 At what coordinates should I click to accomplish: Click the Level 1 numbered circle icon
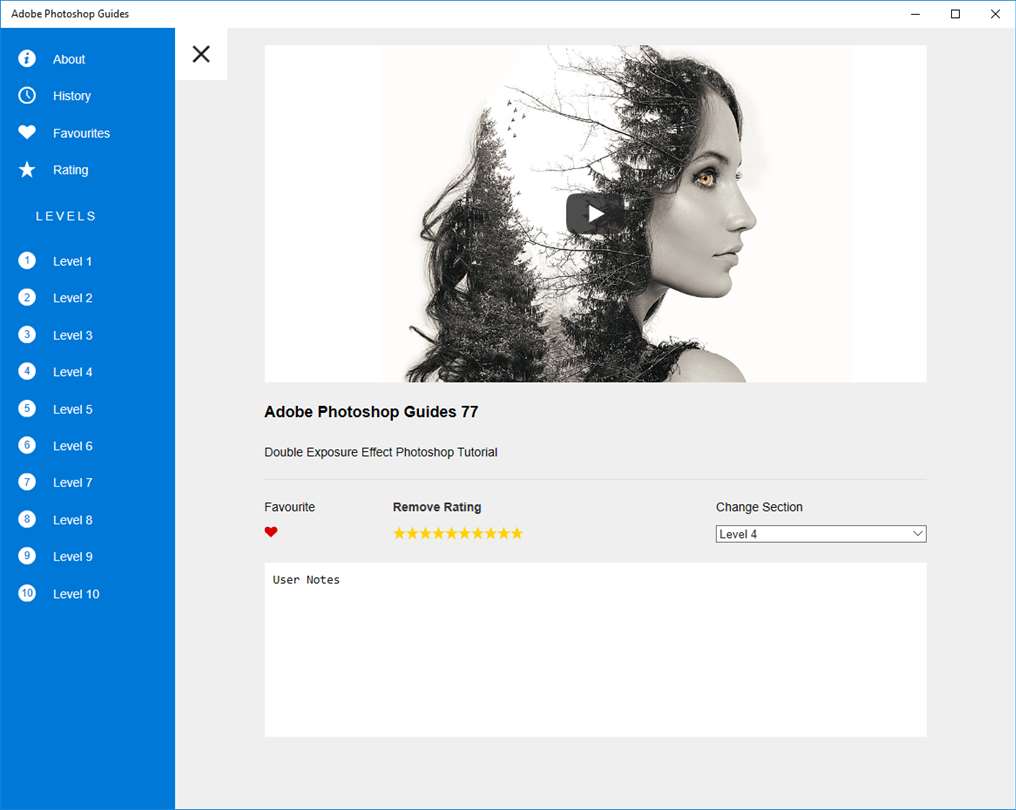27,260
